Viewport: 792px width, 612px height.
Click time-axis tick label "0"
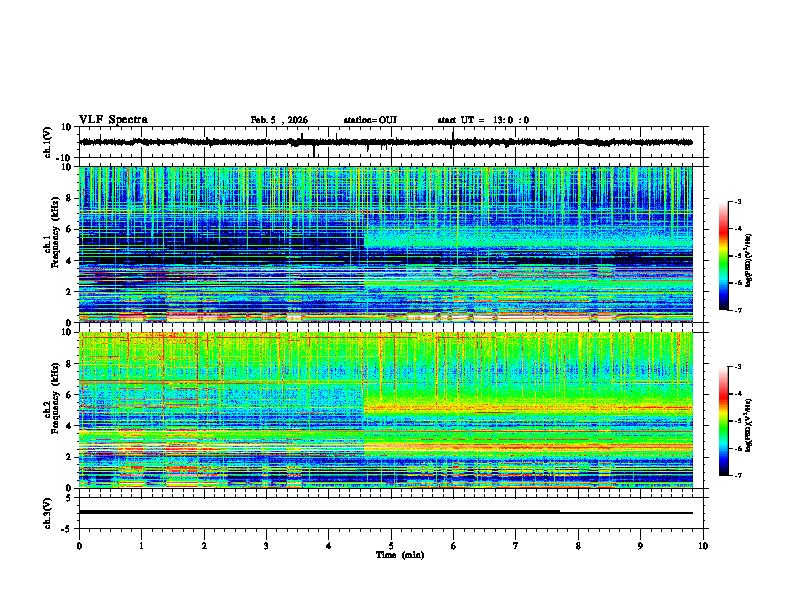[x=79, y=546]
